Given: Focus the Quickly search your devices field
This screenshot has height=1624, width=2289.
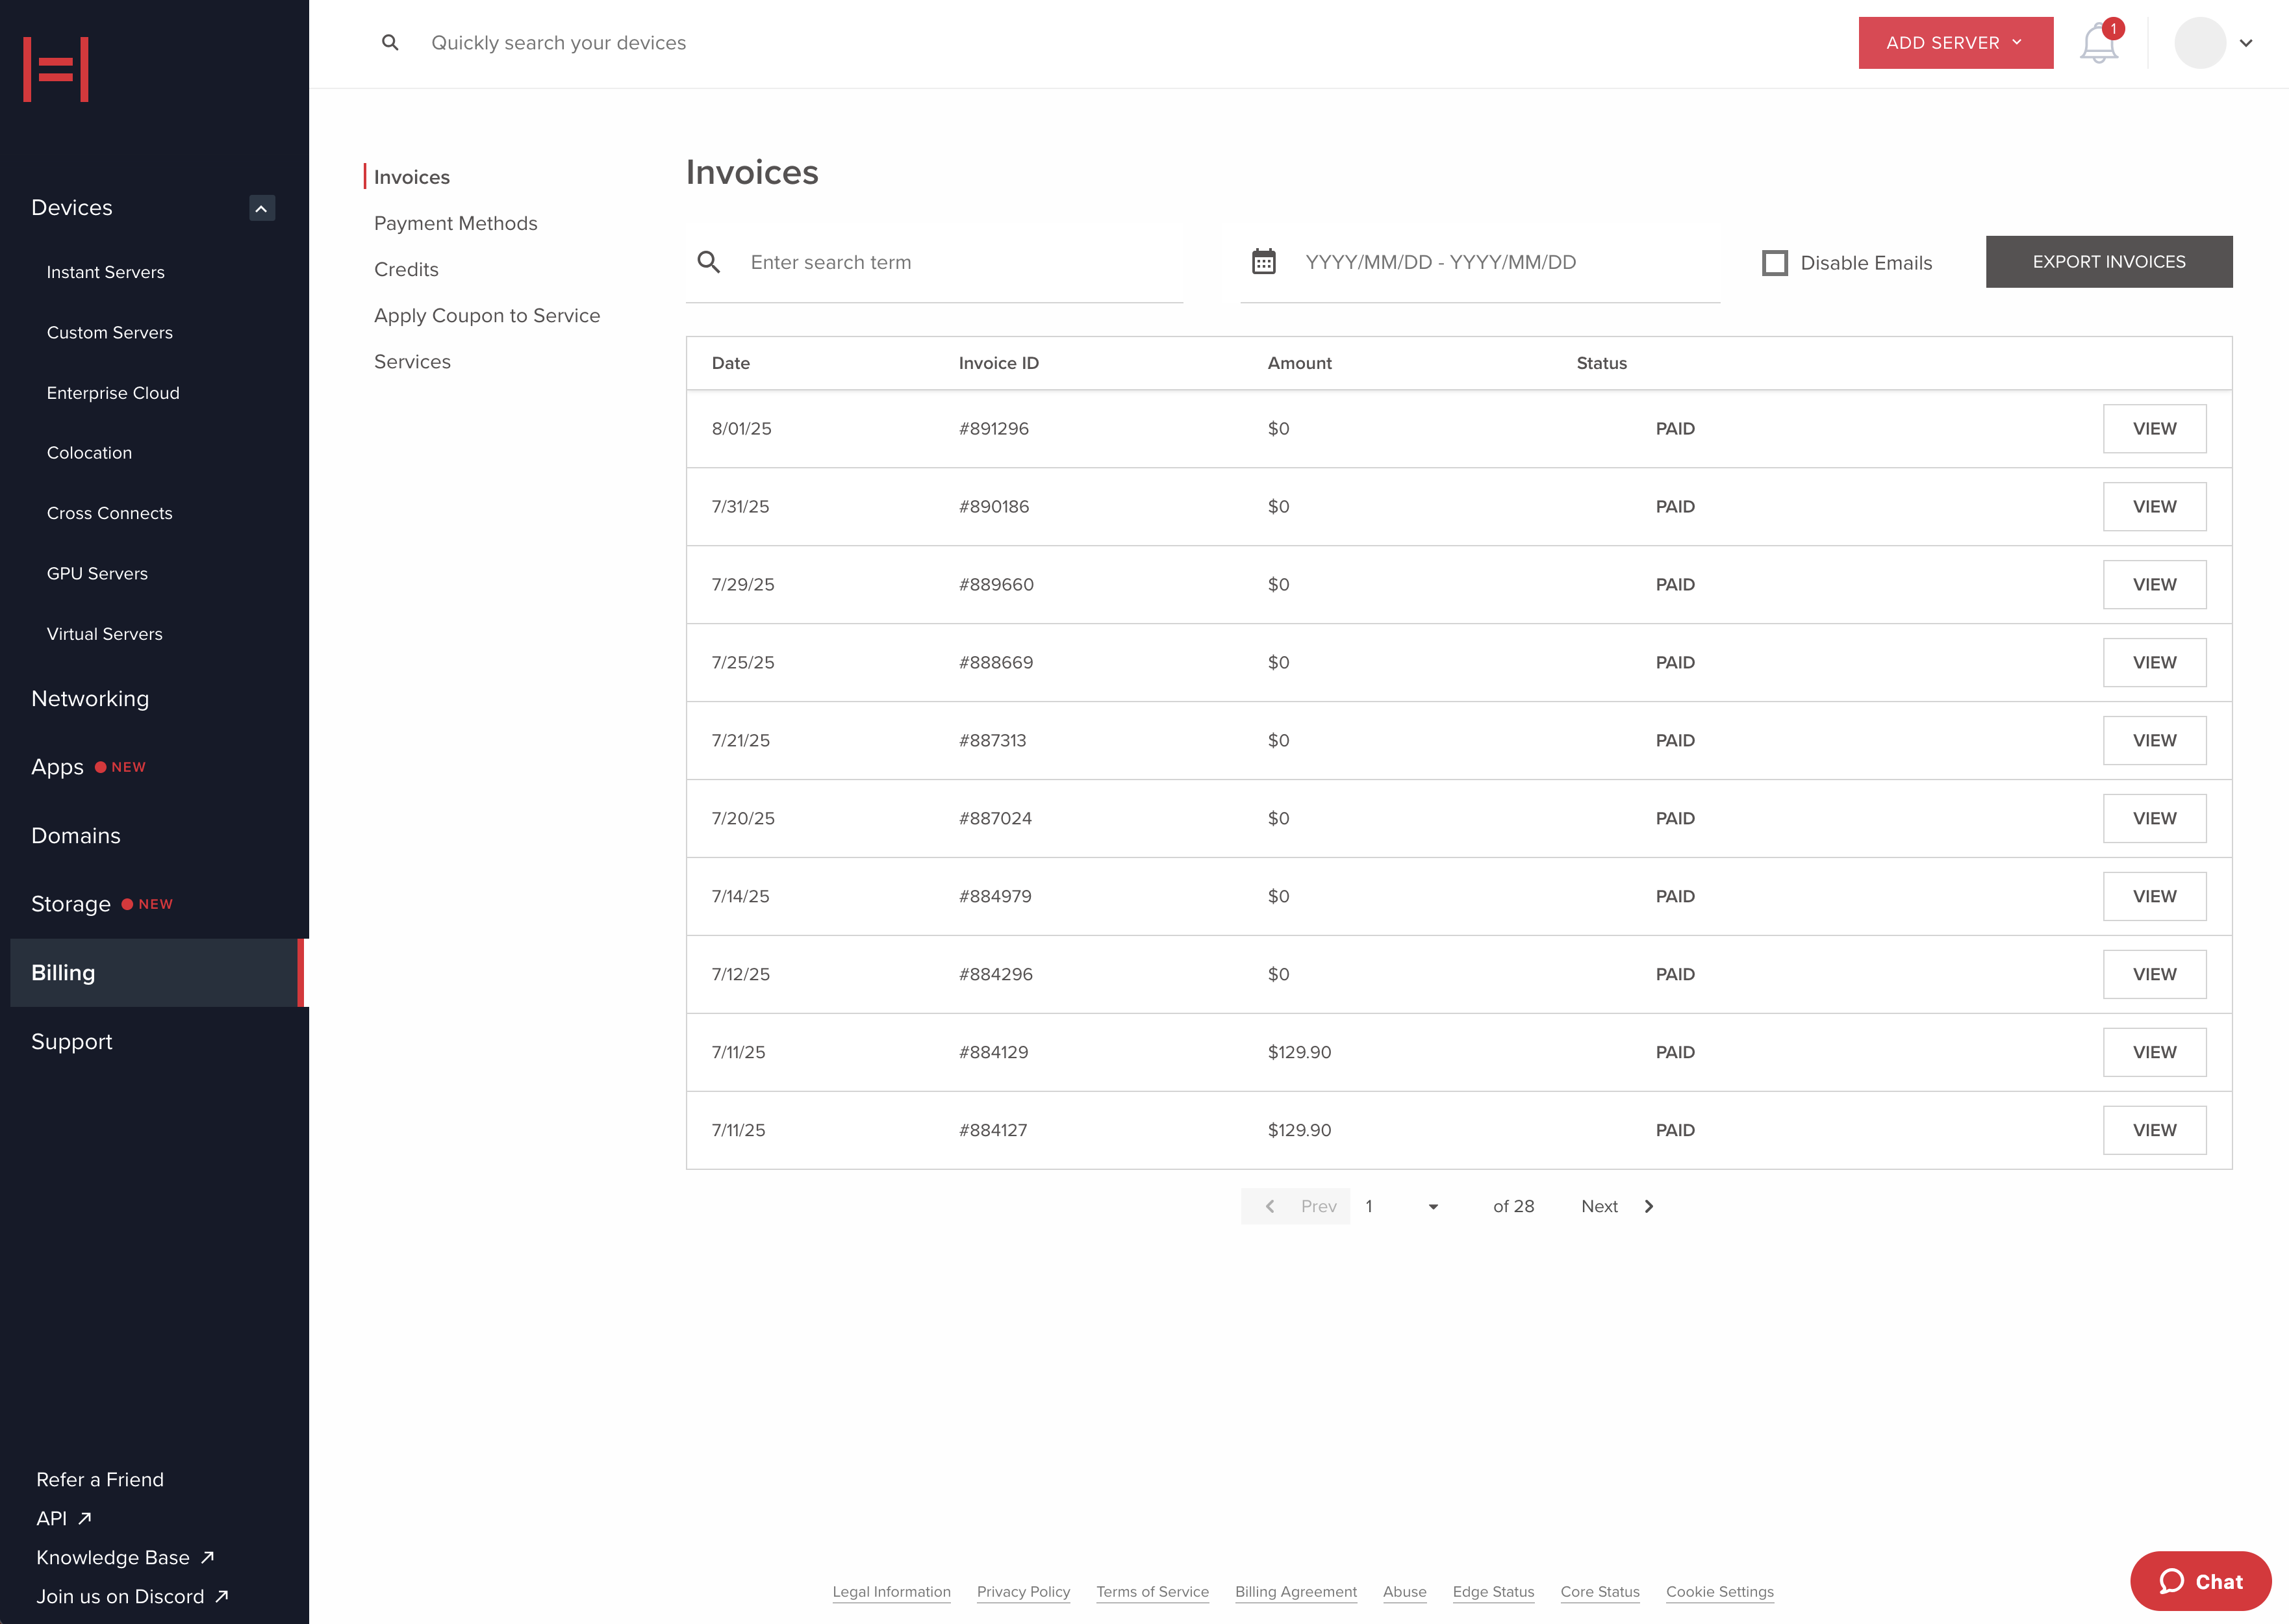Looking at the screenshot, I should [558, 43].
